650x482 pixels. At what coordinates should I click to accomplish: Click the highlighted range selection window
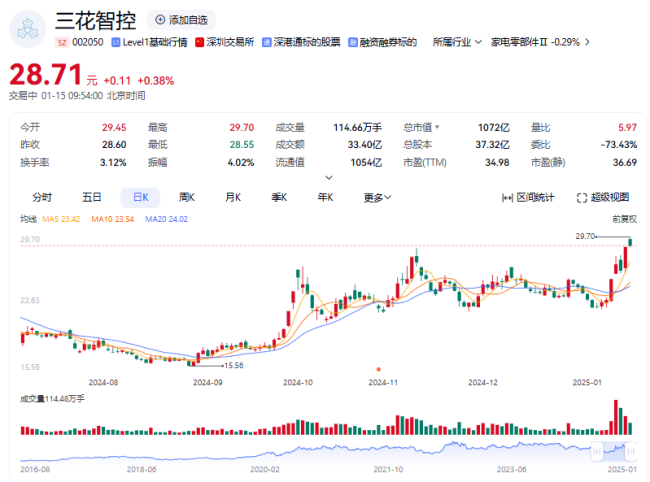[x=614, y=451]
